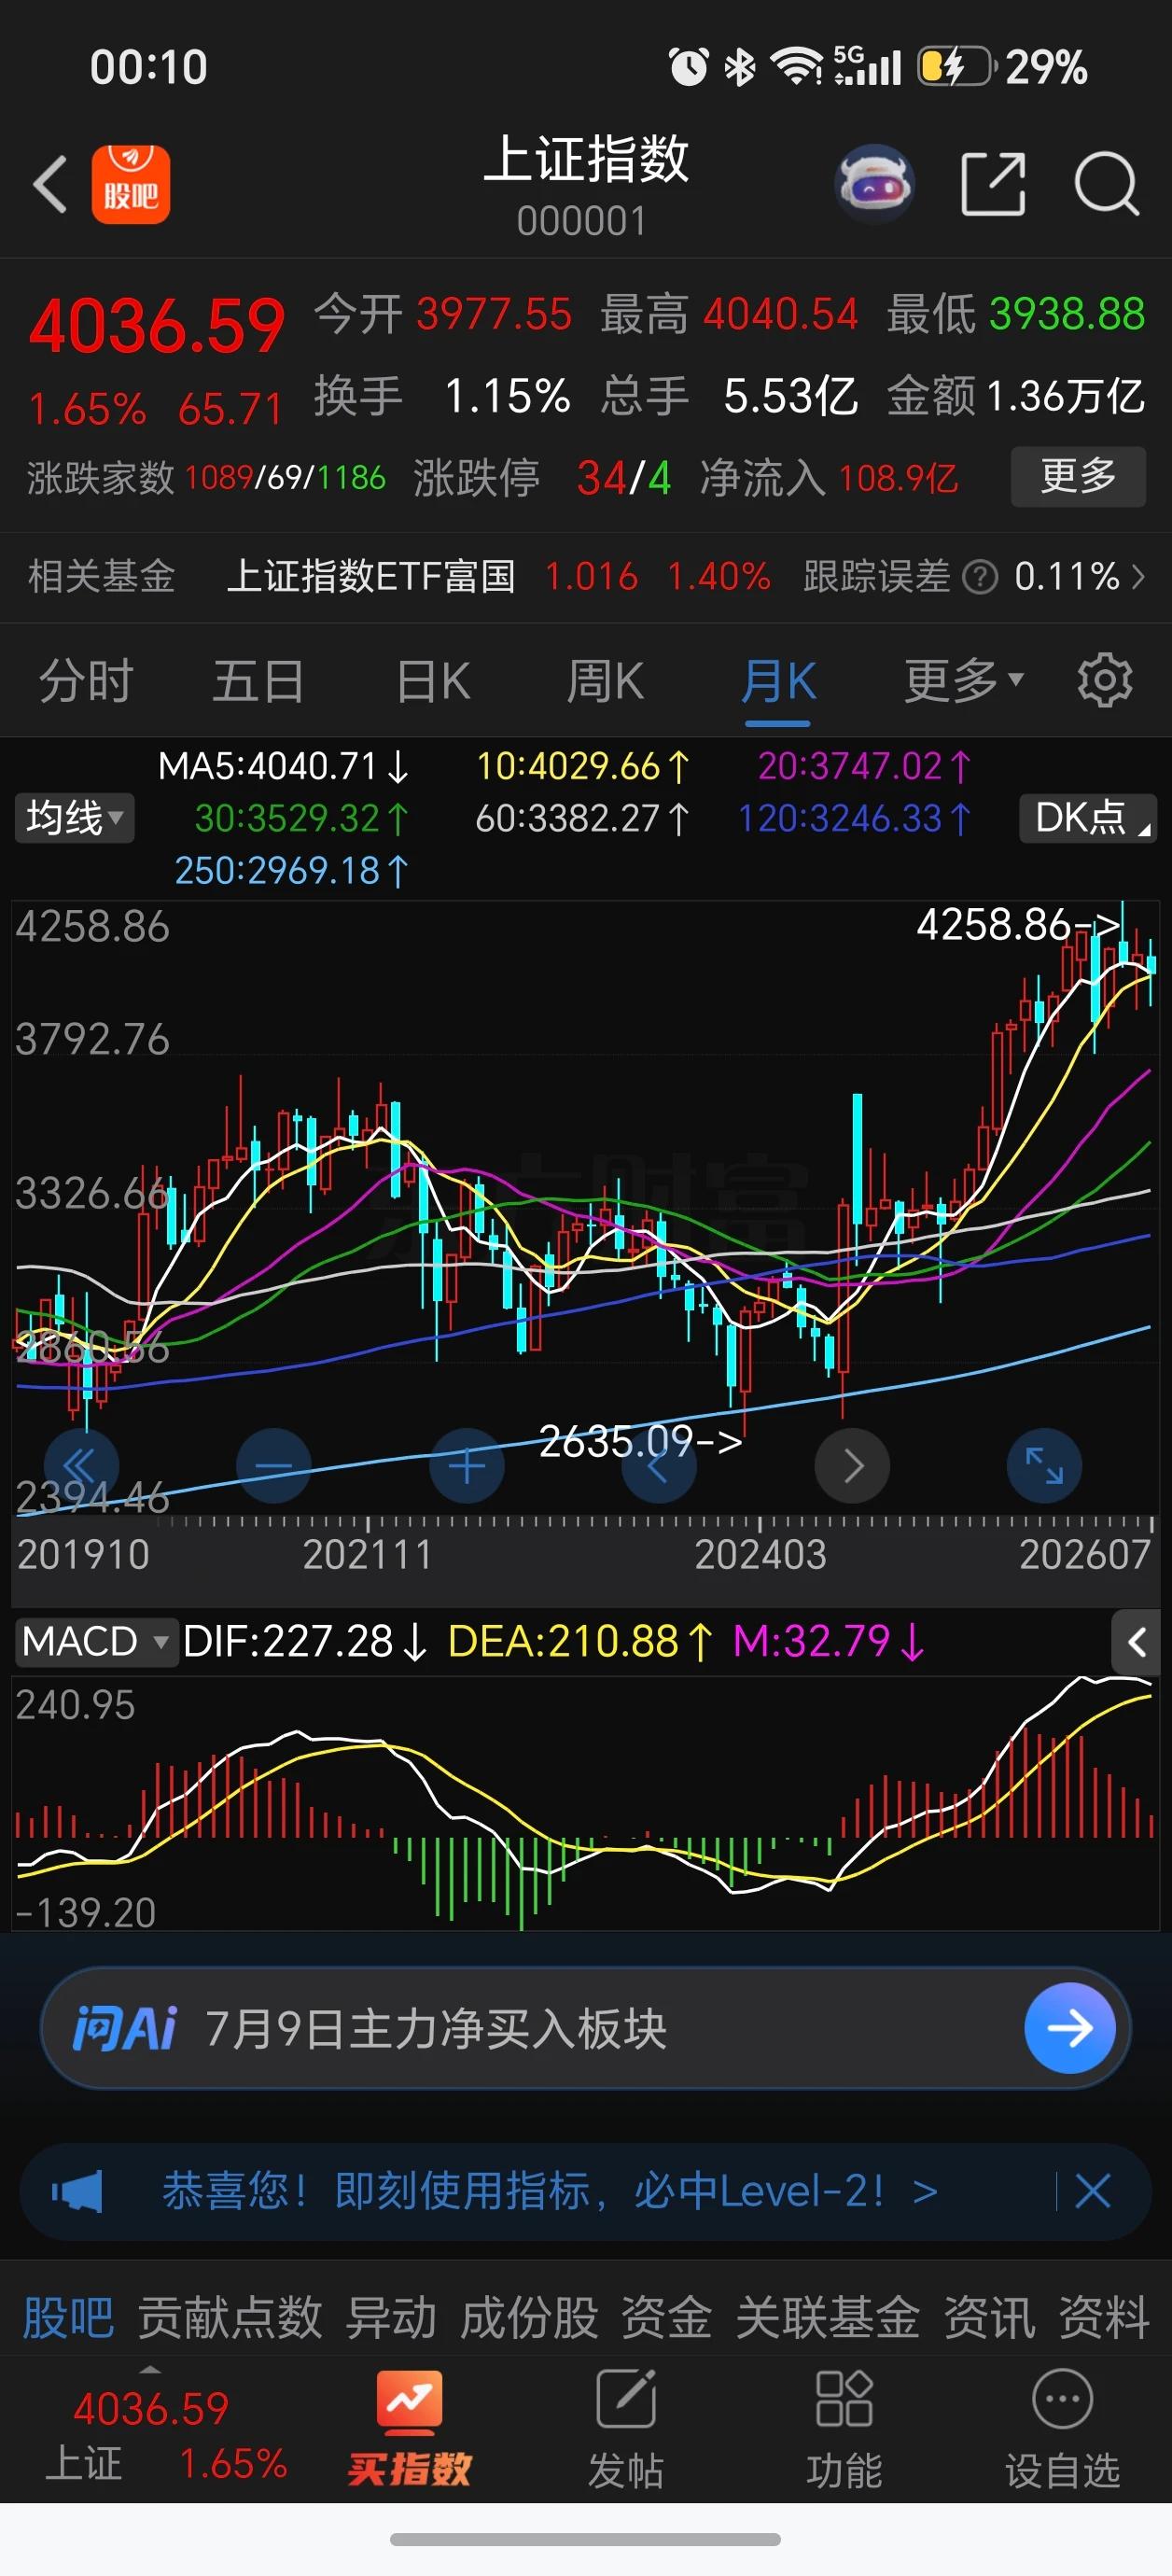Tap the 更多 quote details button
Image resolution: width=1172 pixels, height=2576 pixels.
click(1078, 476)
